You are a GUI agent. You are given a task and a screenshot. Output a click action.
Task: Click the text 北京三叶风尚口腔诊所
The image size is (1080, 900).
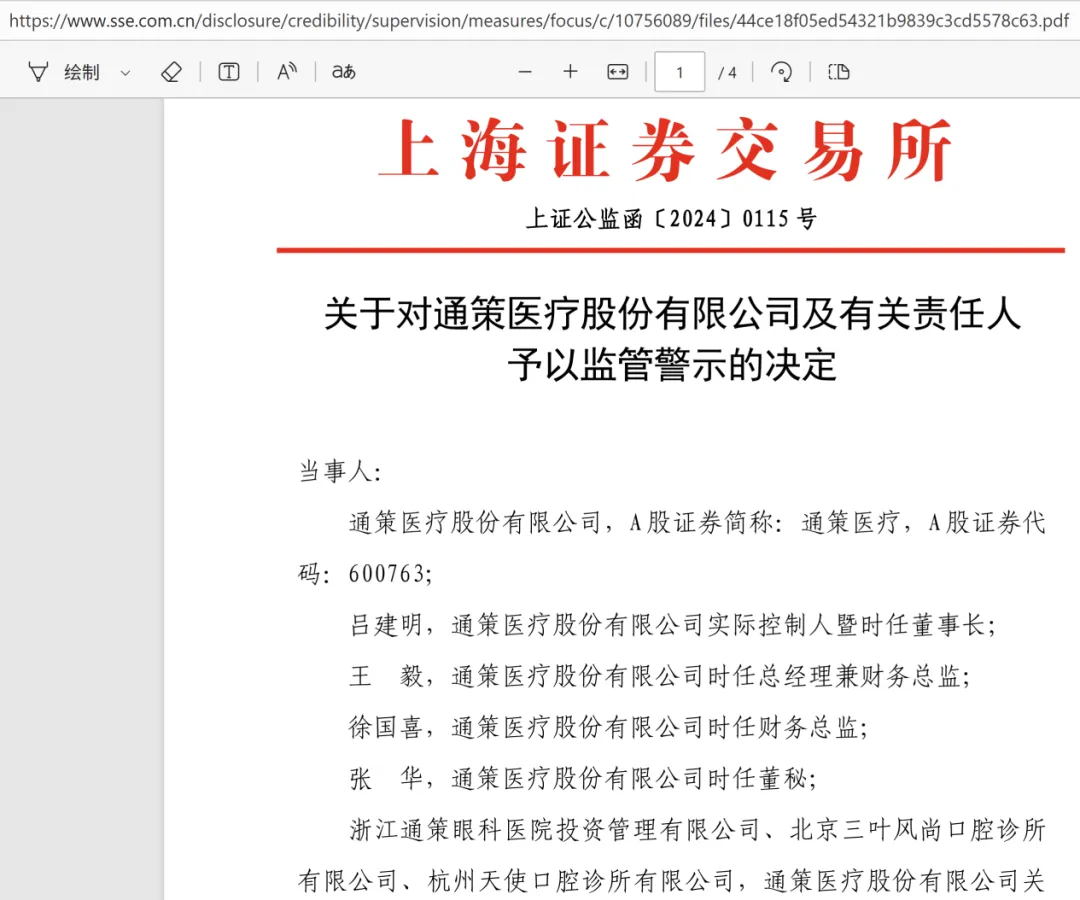point(918,830)
